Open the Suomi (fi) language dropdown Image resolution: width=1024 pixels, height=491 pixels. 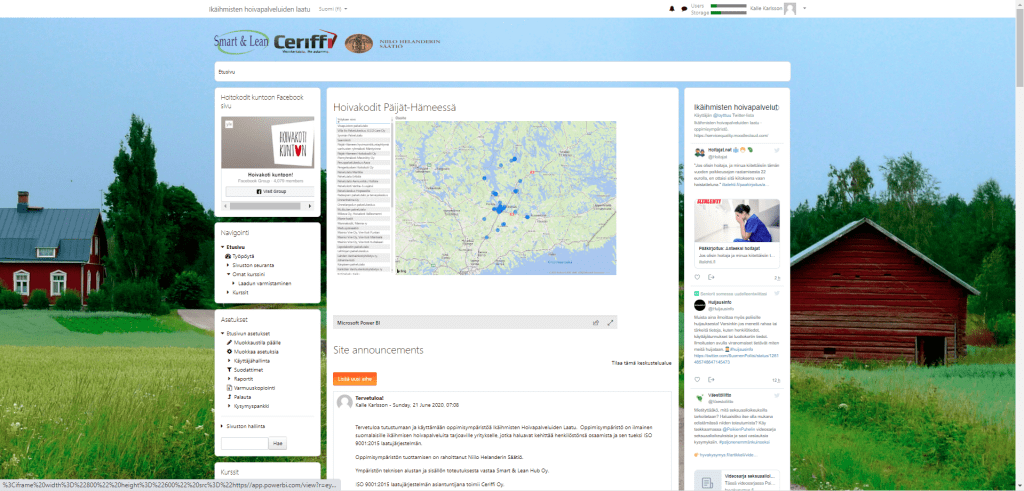[x=331, y=8]
